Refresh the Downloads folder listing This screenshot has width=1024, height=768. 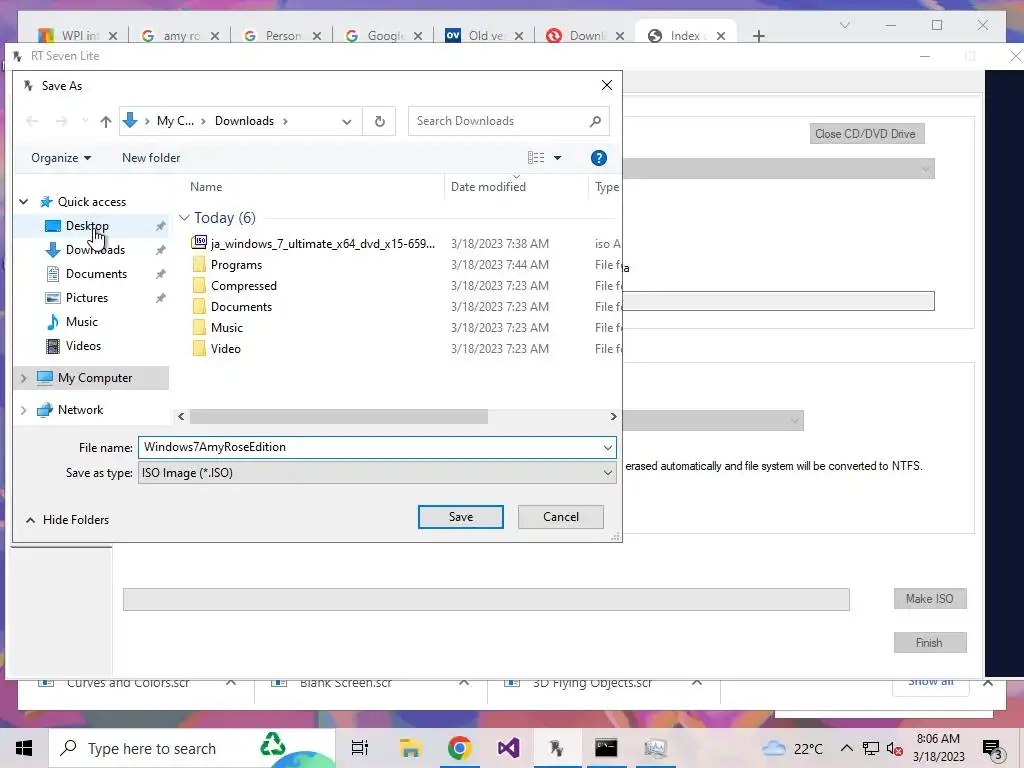coord(379,121)
